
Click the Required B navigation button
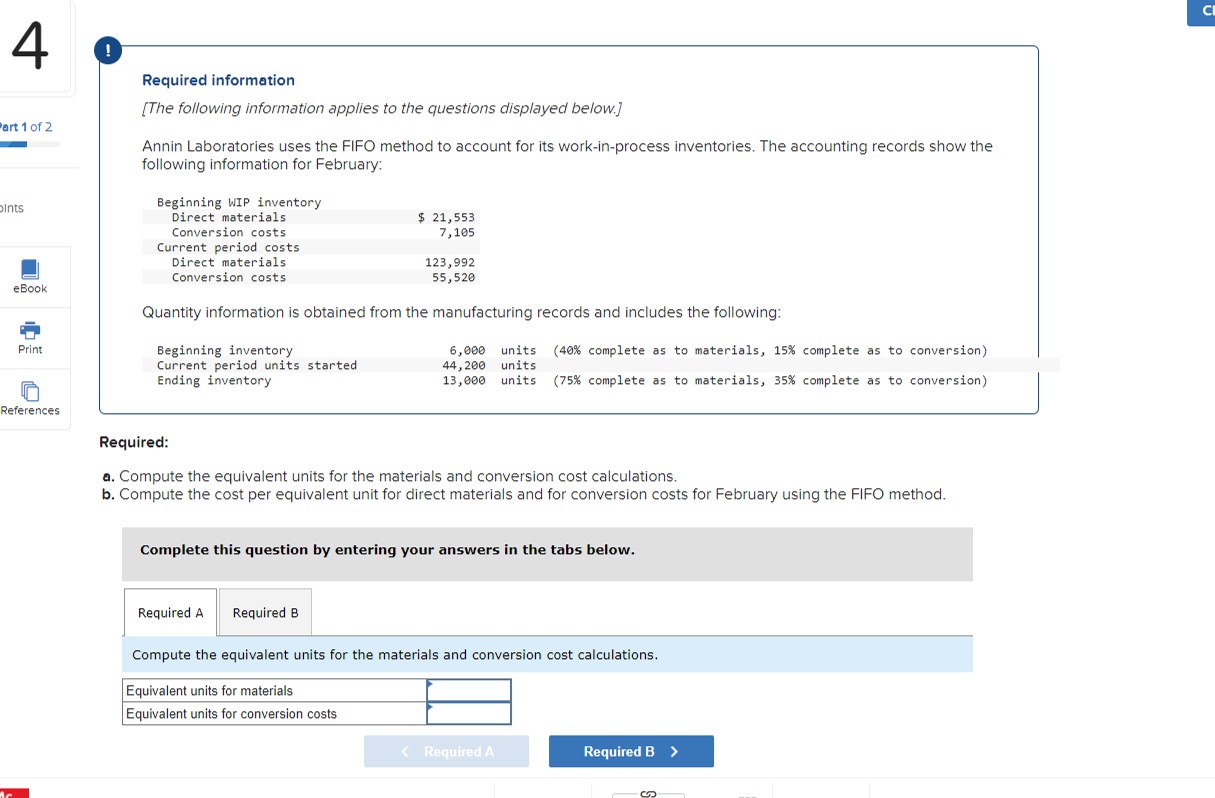click(x=630, y=751)
